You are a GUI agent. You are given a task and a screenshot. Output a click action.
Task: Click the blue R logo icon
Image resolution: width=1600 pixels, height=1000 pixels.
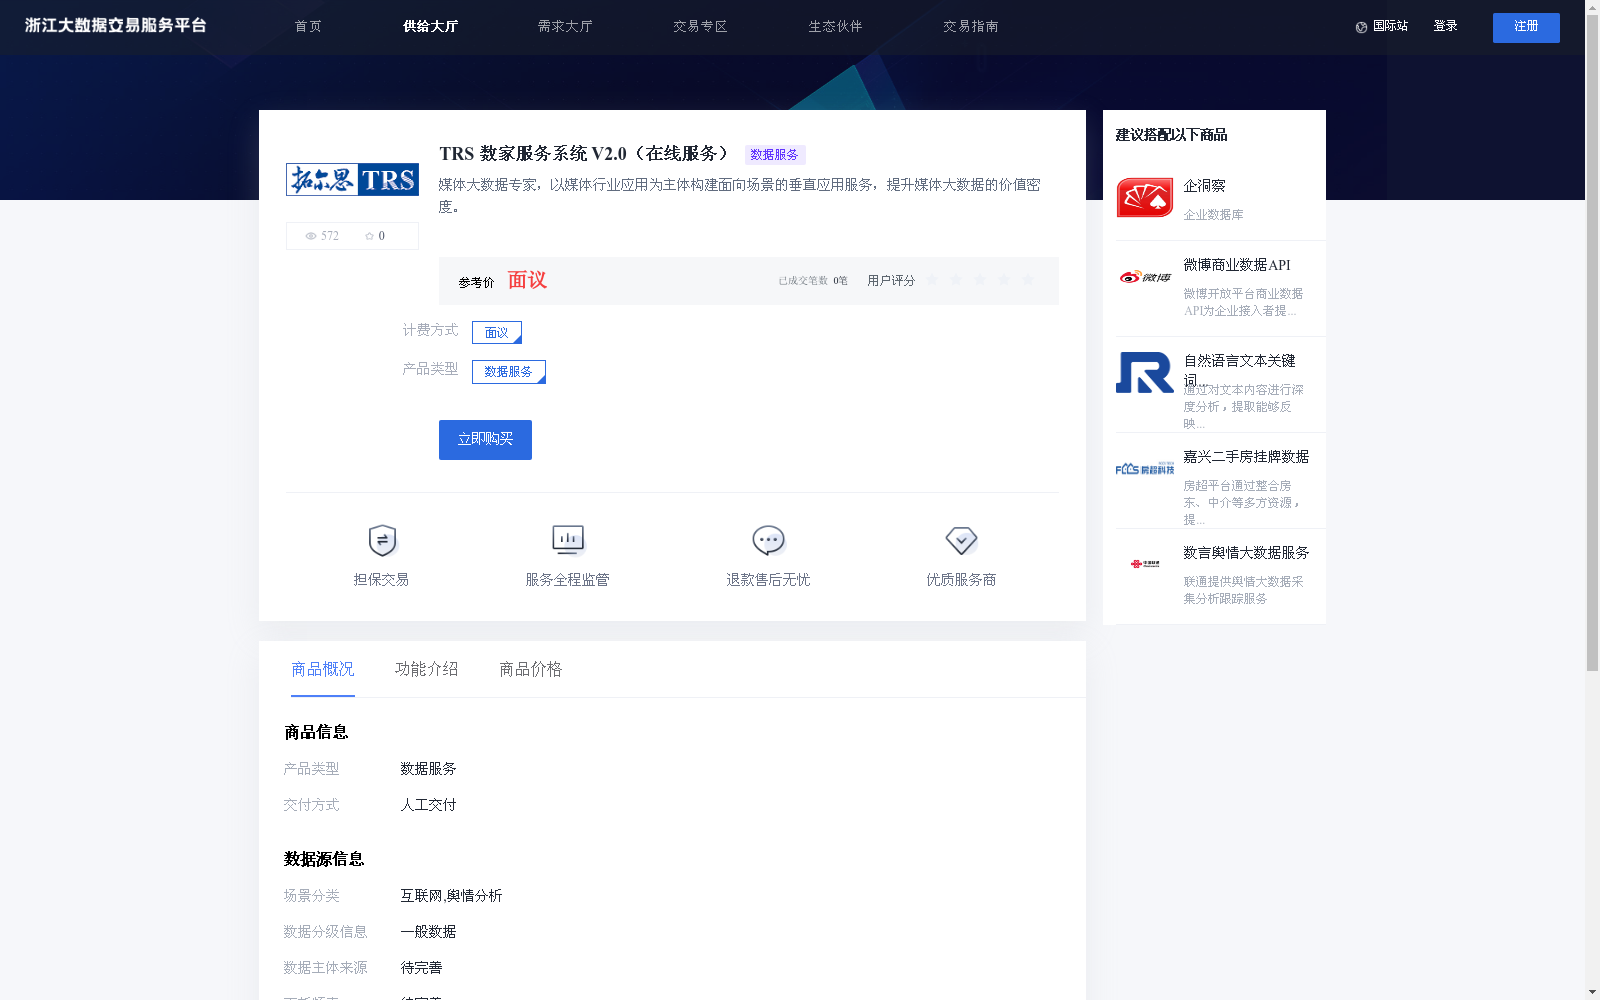coord(1145,372)
